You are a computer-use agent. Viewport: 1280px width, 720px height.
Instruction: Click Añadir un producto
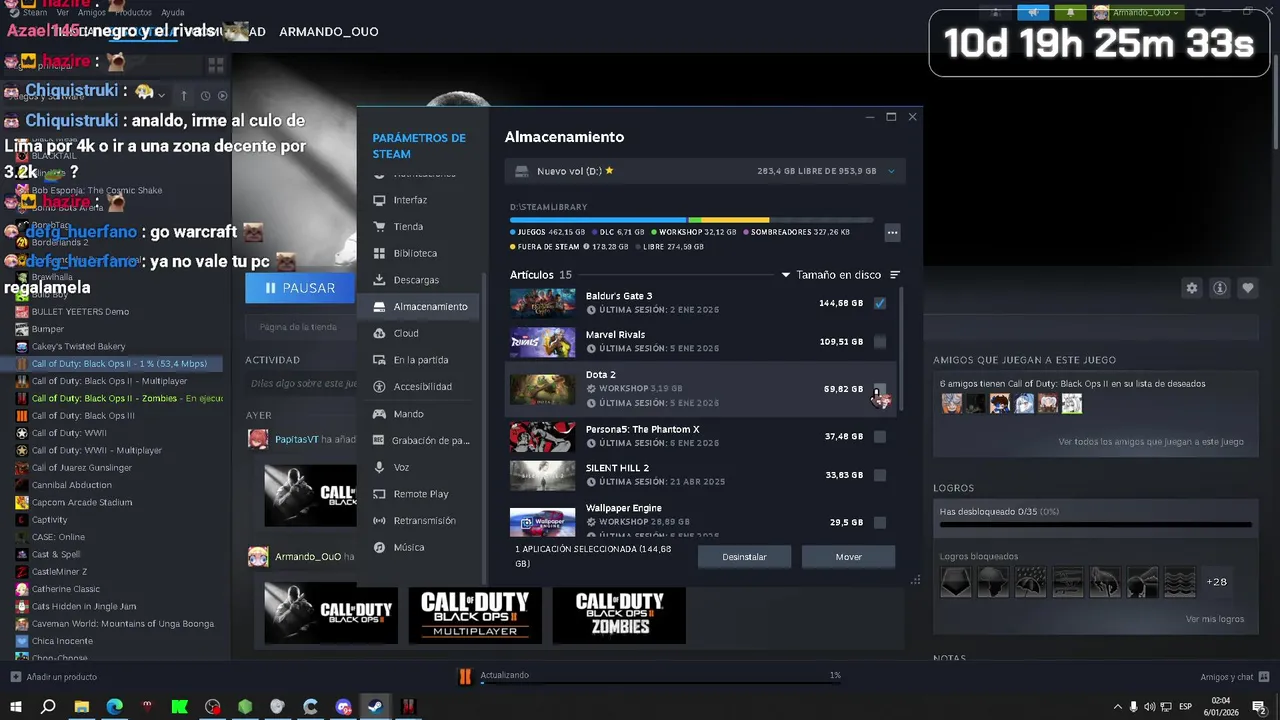tap(54, 677)
